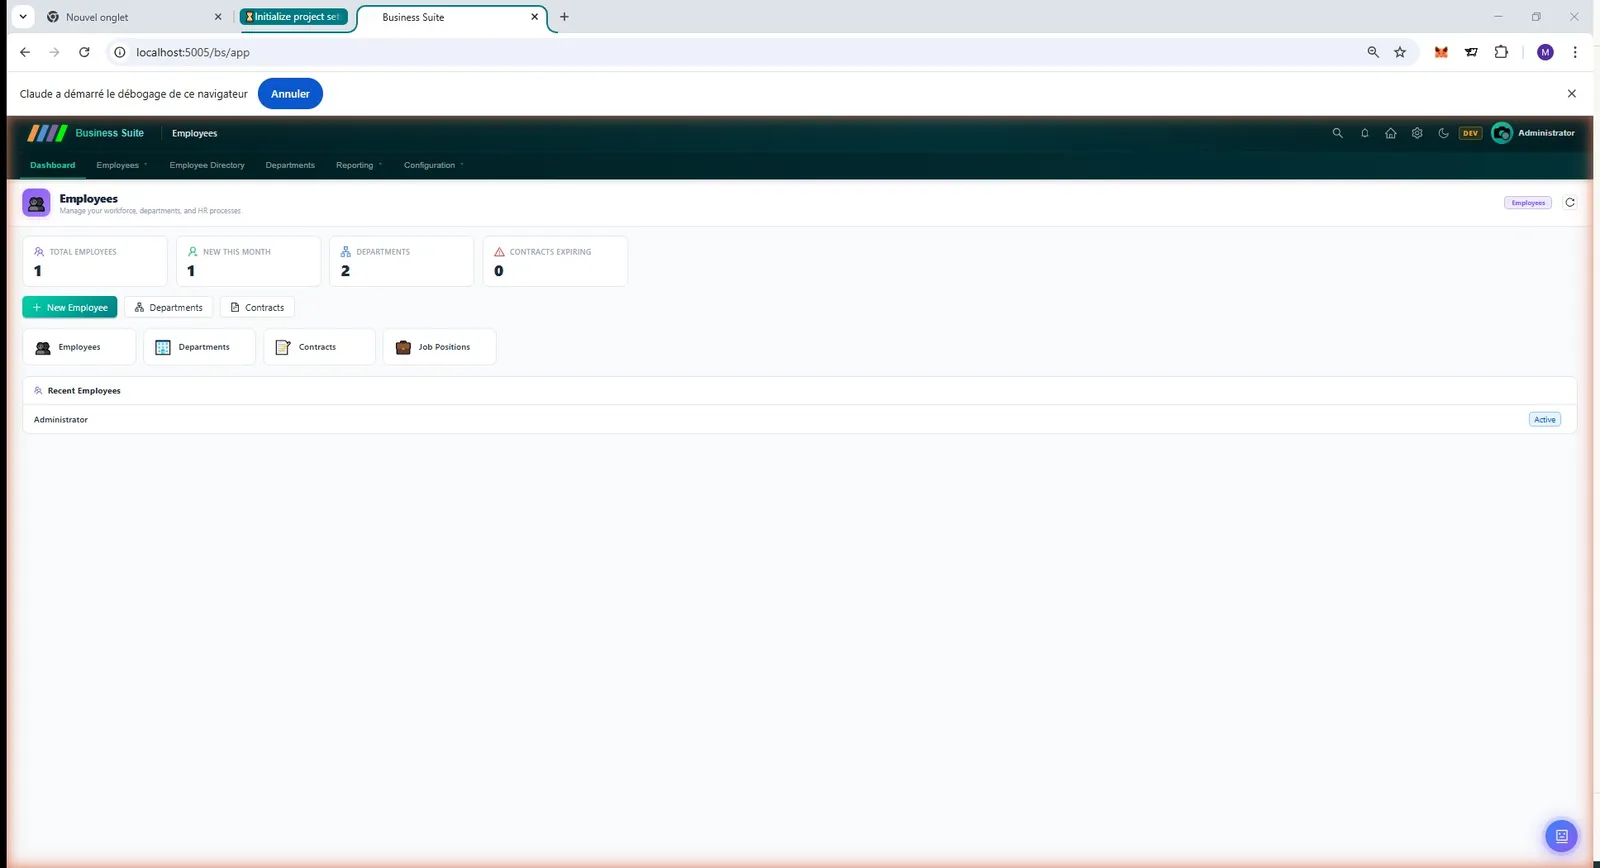Open a new browser tab

point(564,17)
